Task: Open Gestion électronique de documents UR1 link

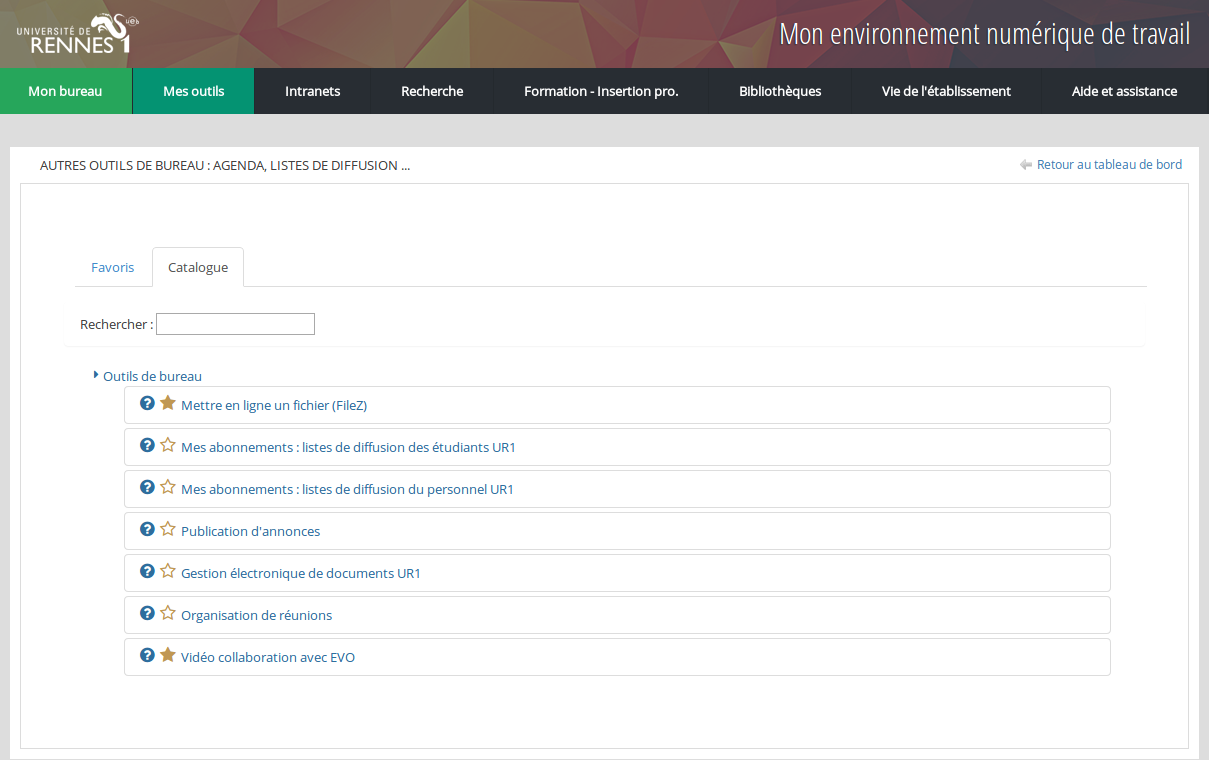Action: 300,573
